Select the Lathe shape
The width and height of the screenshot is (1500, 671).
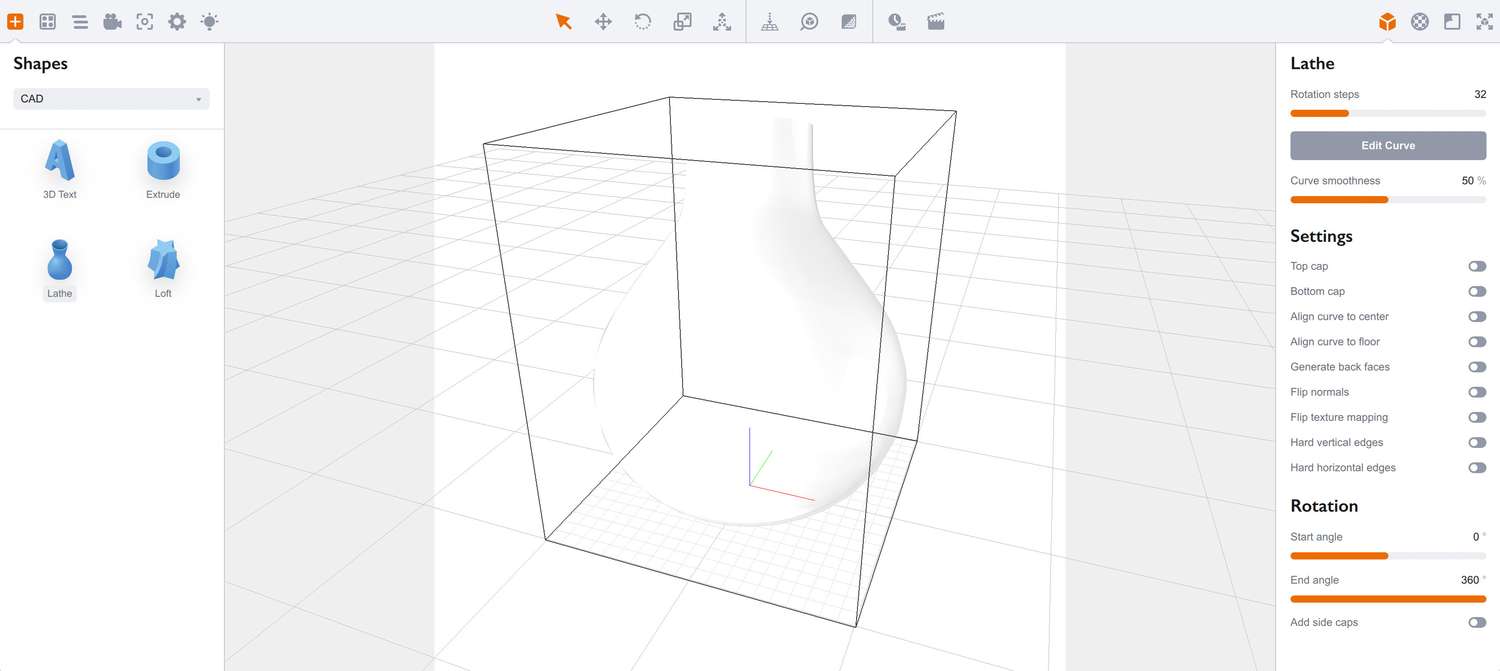60,269
